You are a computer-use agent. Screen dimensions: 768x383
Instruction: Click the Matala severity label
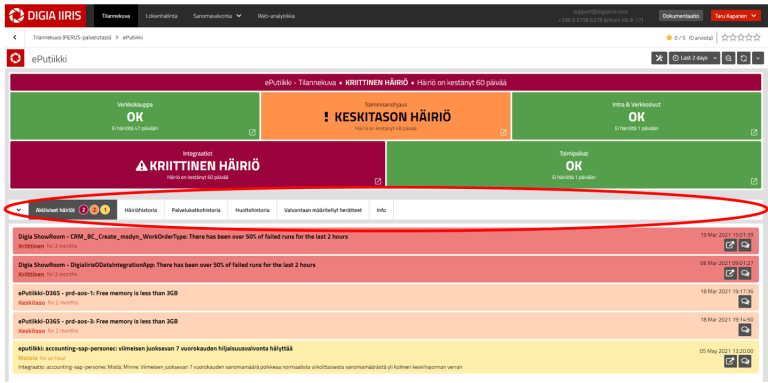coord(28,359)
